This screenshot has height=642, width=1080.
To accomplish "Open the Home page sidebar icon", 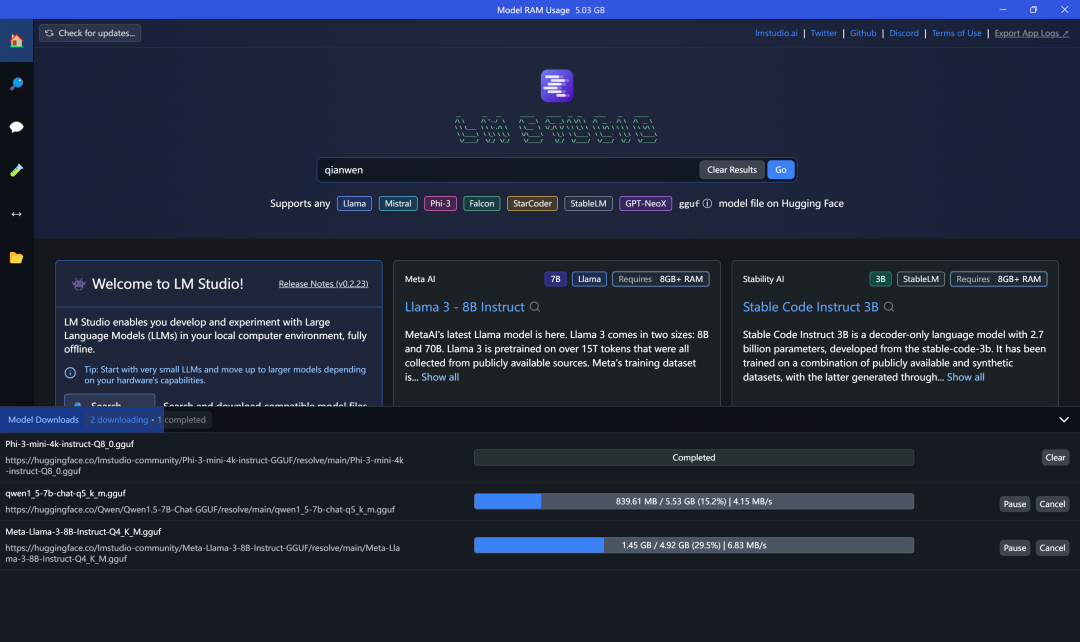I will point(16,41).
